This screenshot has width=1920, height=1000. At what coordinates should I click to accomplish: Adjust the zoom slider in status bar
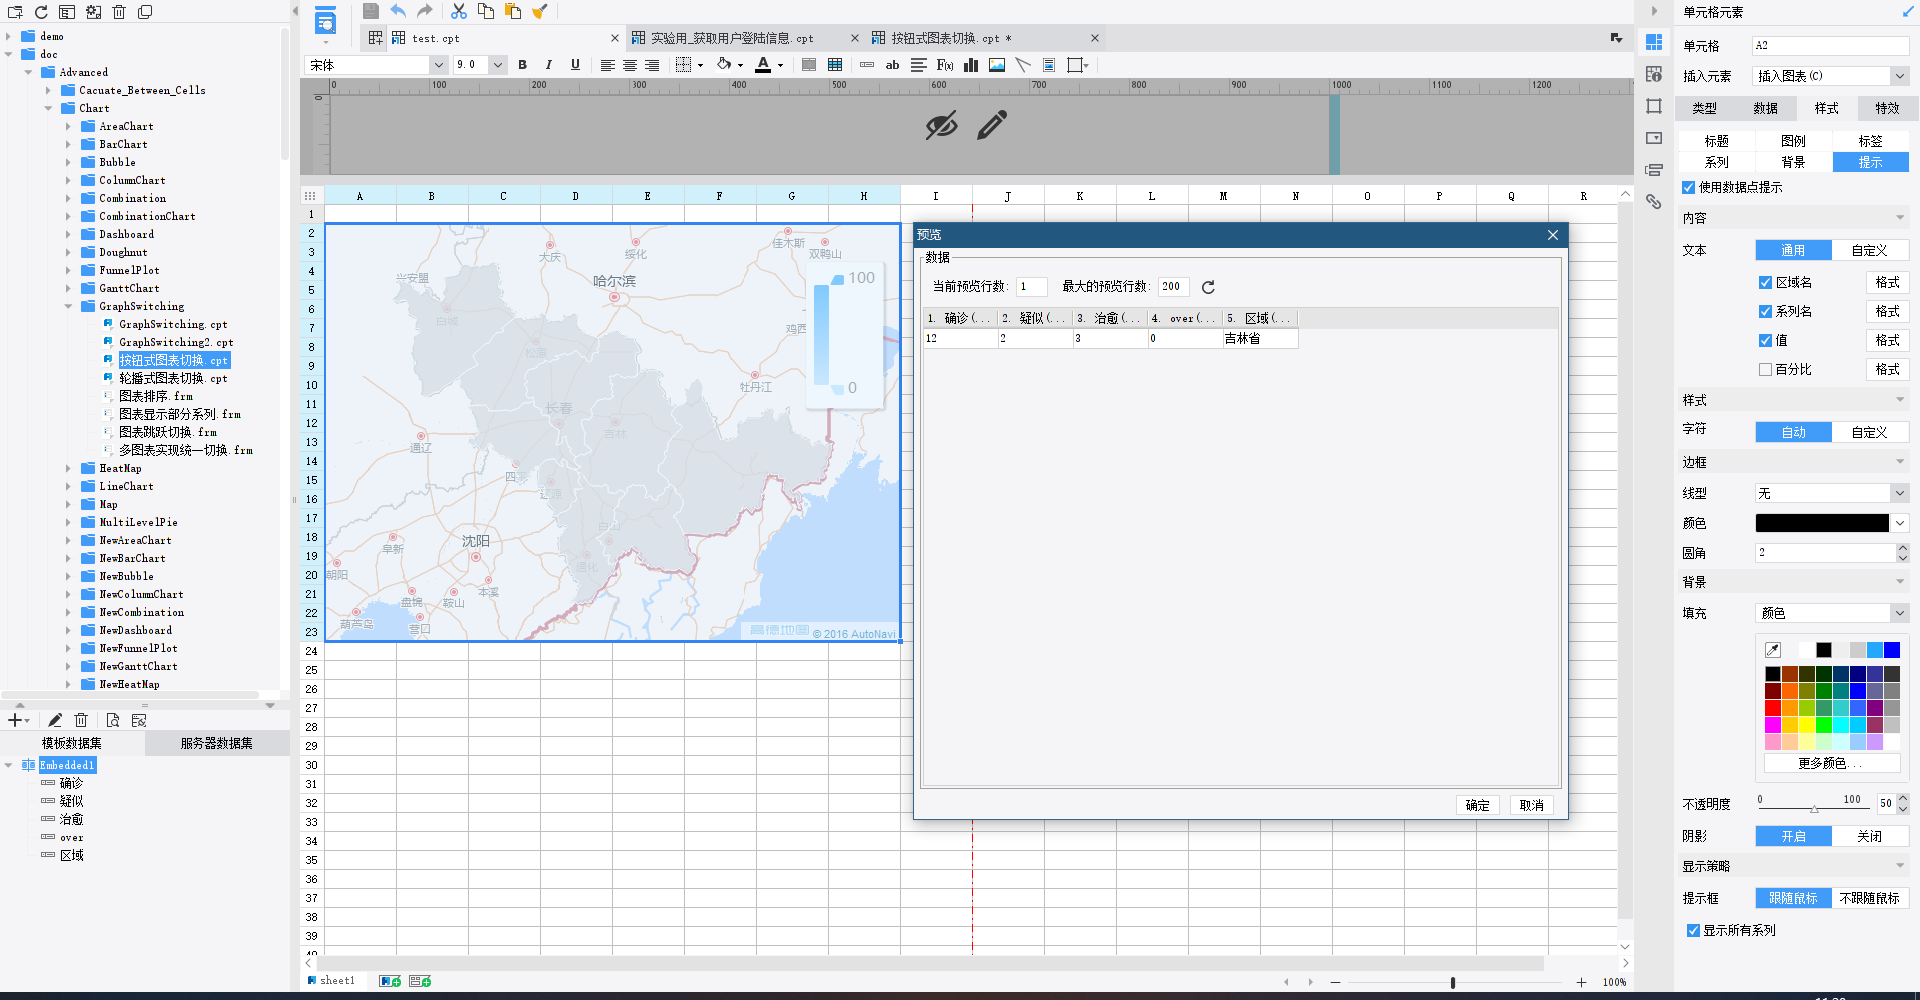tap(1453, 983)
